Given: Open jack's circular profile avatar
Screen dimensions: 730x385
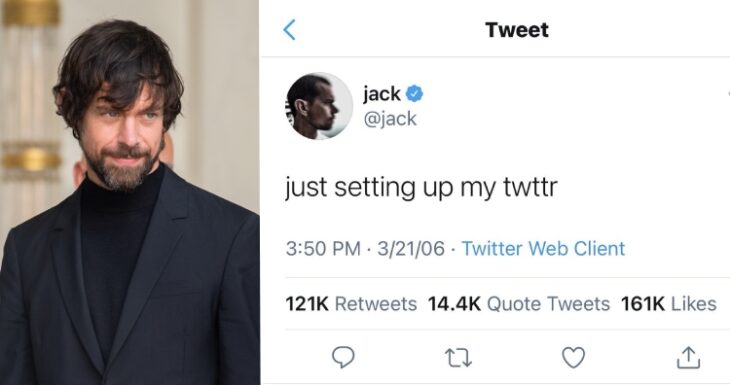Looking at the screenshot, I should click(319, 106).
